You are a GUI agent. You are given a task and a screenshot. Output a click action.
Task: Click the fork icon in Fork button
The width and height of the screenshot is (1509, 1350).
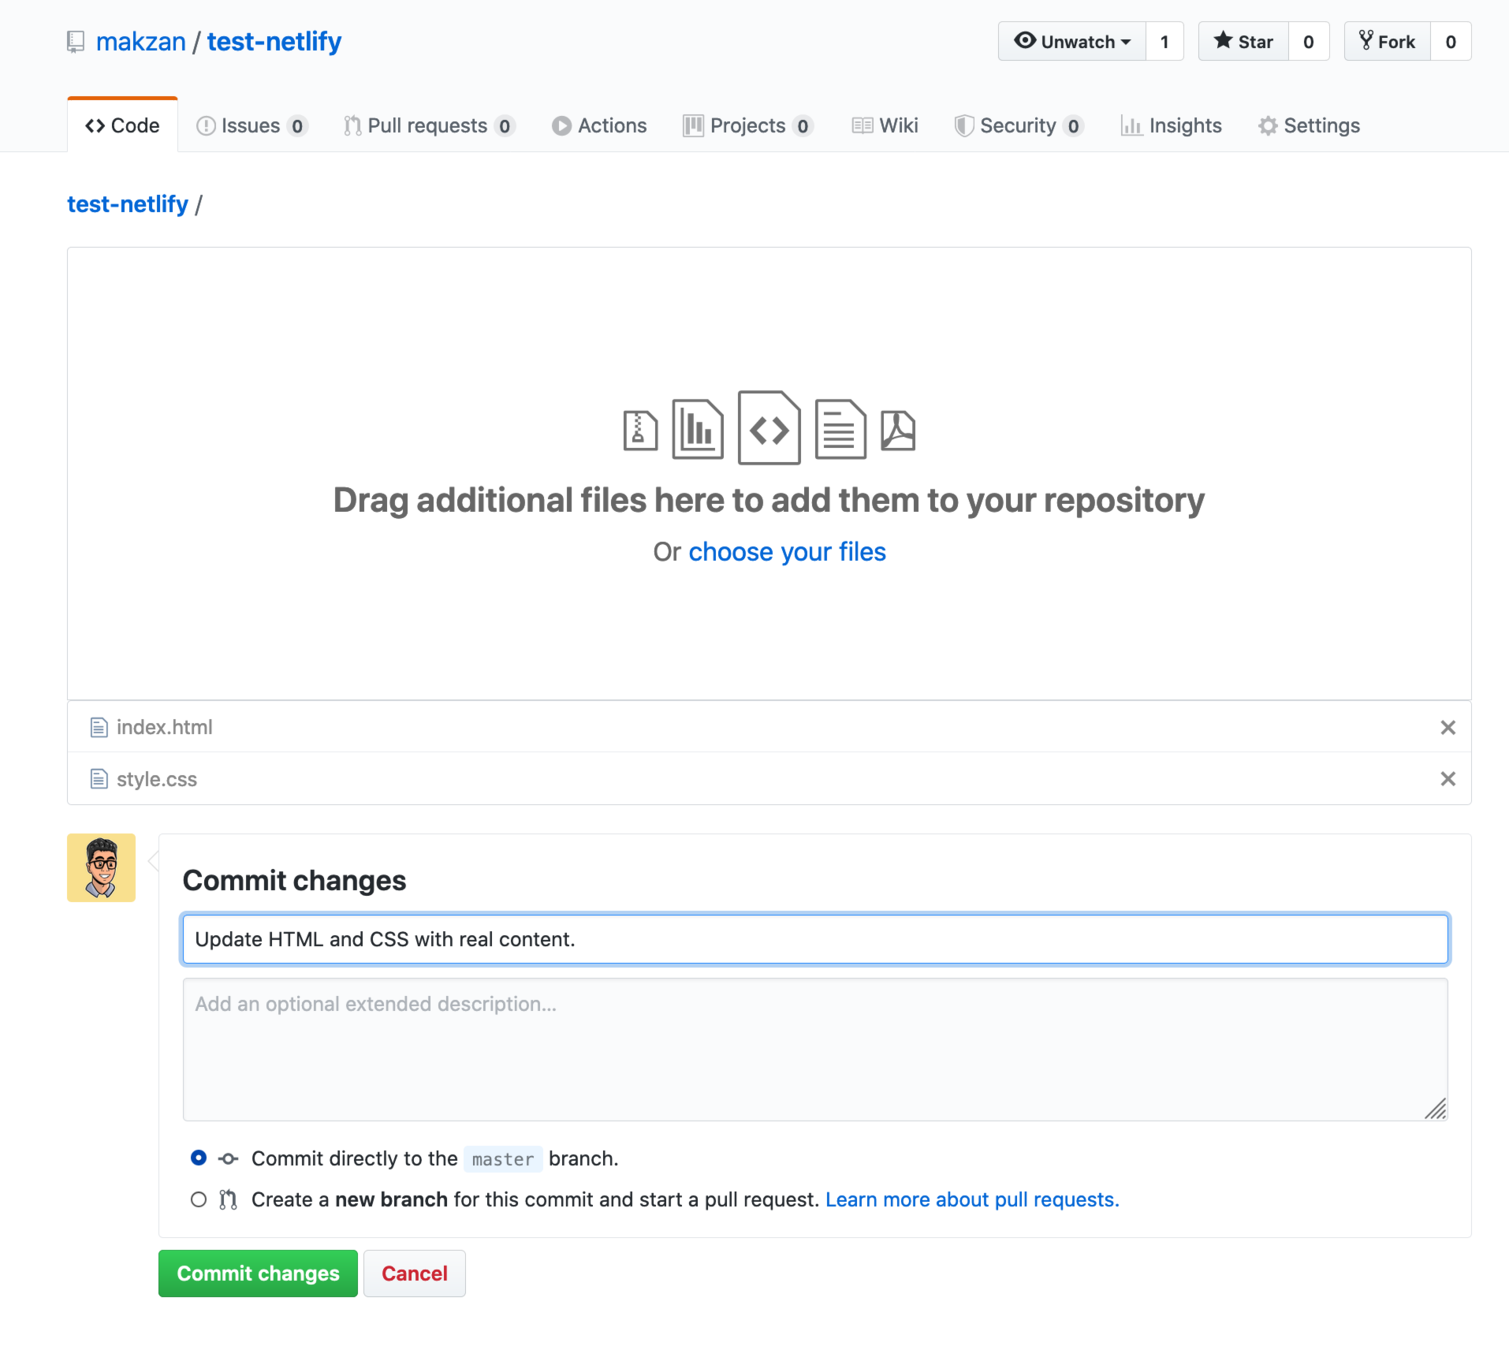coord(1366,40)
